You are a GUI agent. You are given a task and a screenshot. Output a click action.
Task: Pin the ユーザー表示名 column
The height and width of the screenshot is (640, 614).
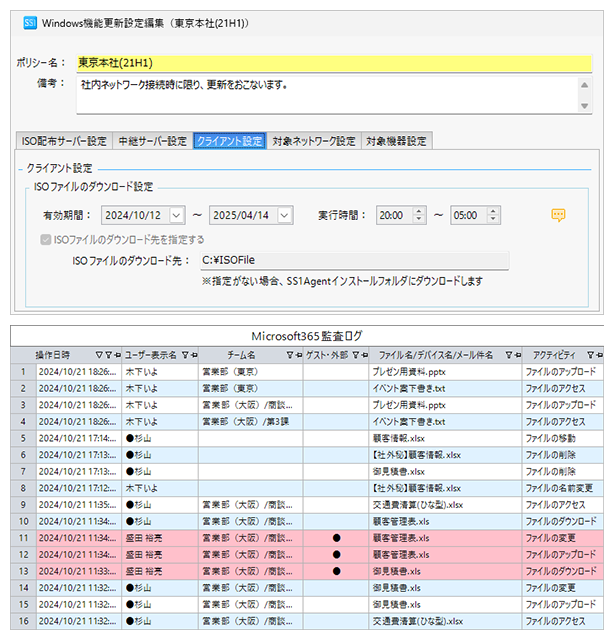[194, 355]
